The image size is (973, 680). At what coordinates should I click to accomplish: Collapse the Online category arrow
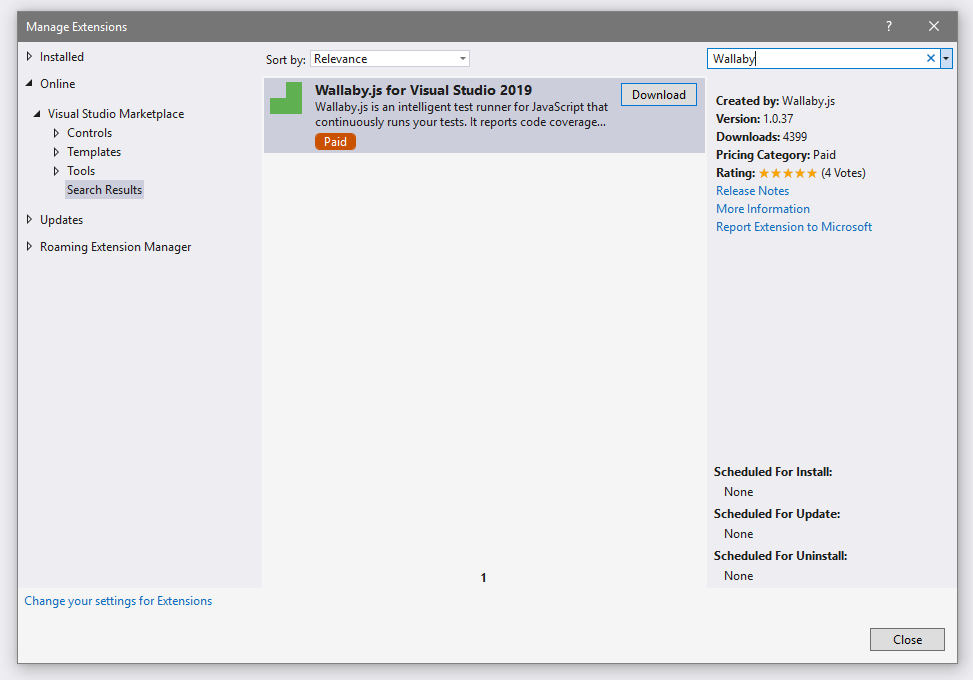pos(29,83)
